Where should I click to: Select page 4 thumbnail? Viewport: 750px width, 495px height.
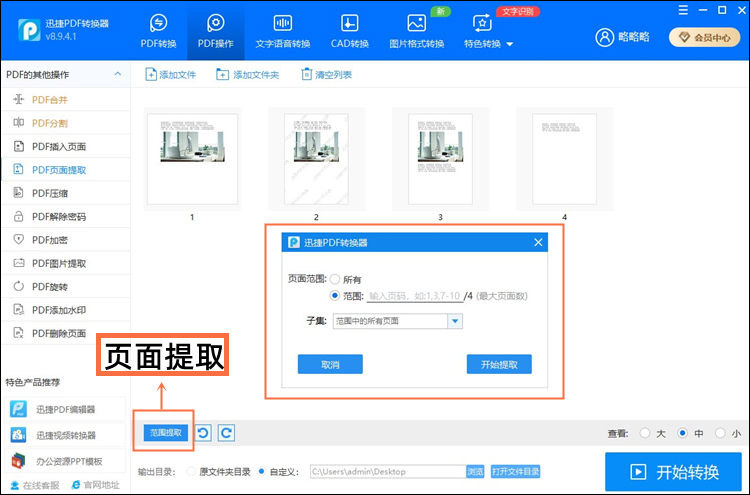click(564, 159)
